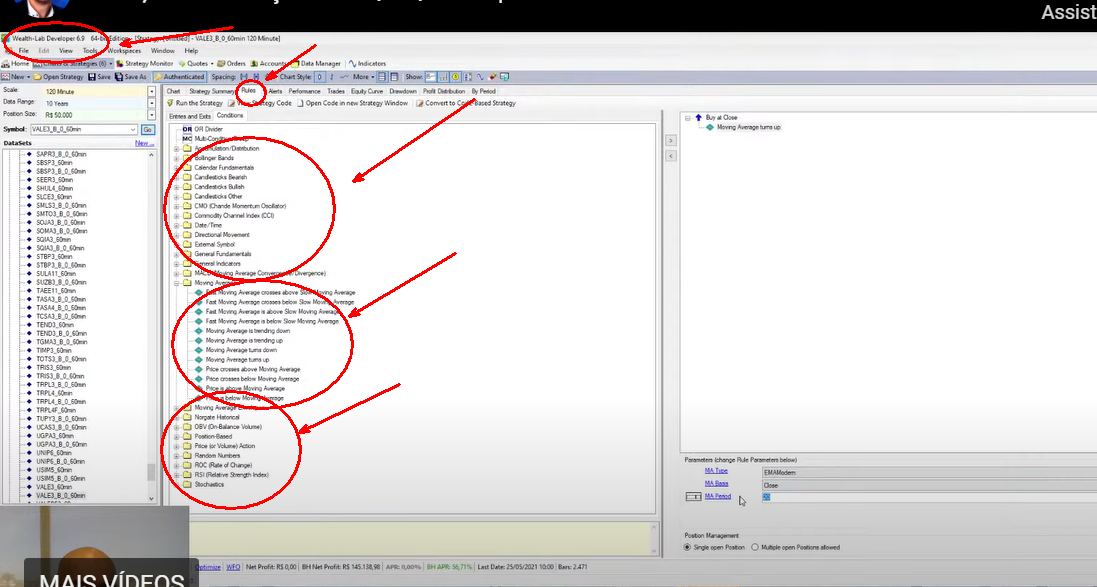Open the Window menu

[x=162, y=51]
